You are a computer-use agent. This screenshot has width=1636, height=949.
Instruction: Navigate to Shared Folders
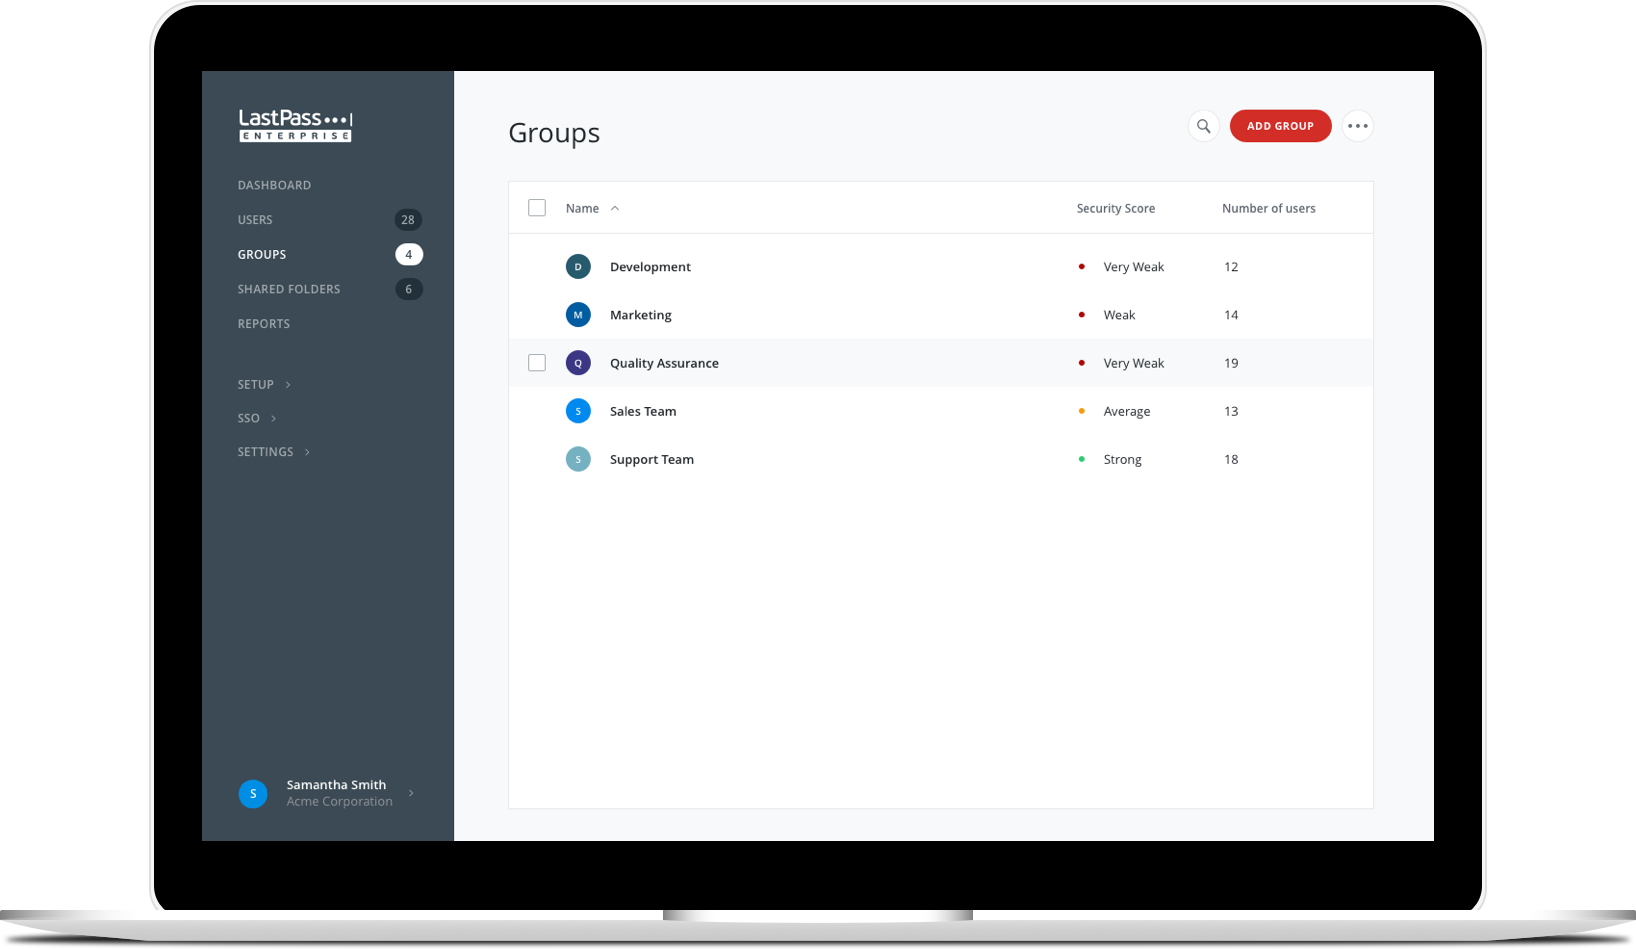coord(289,289)
